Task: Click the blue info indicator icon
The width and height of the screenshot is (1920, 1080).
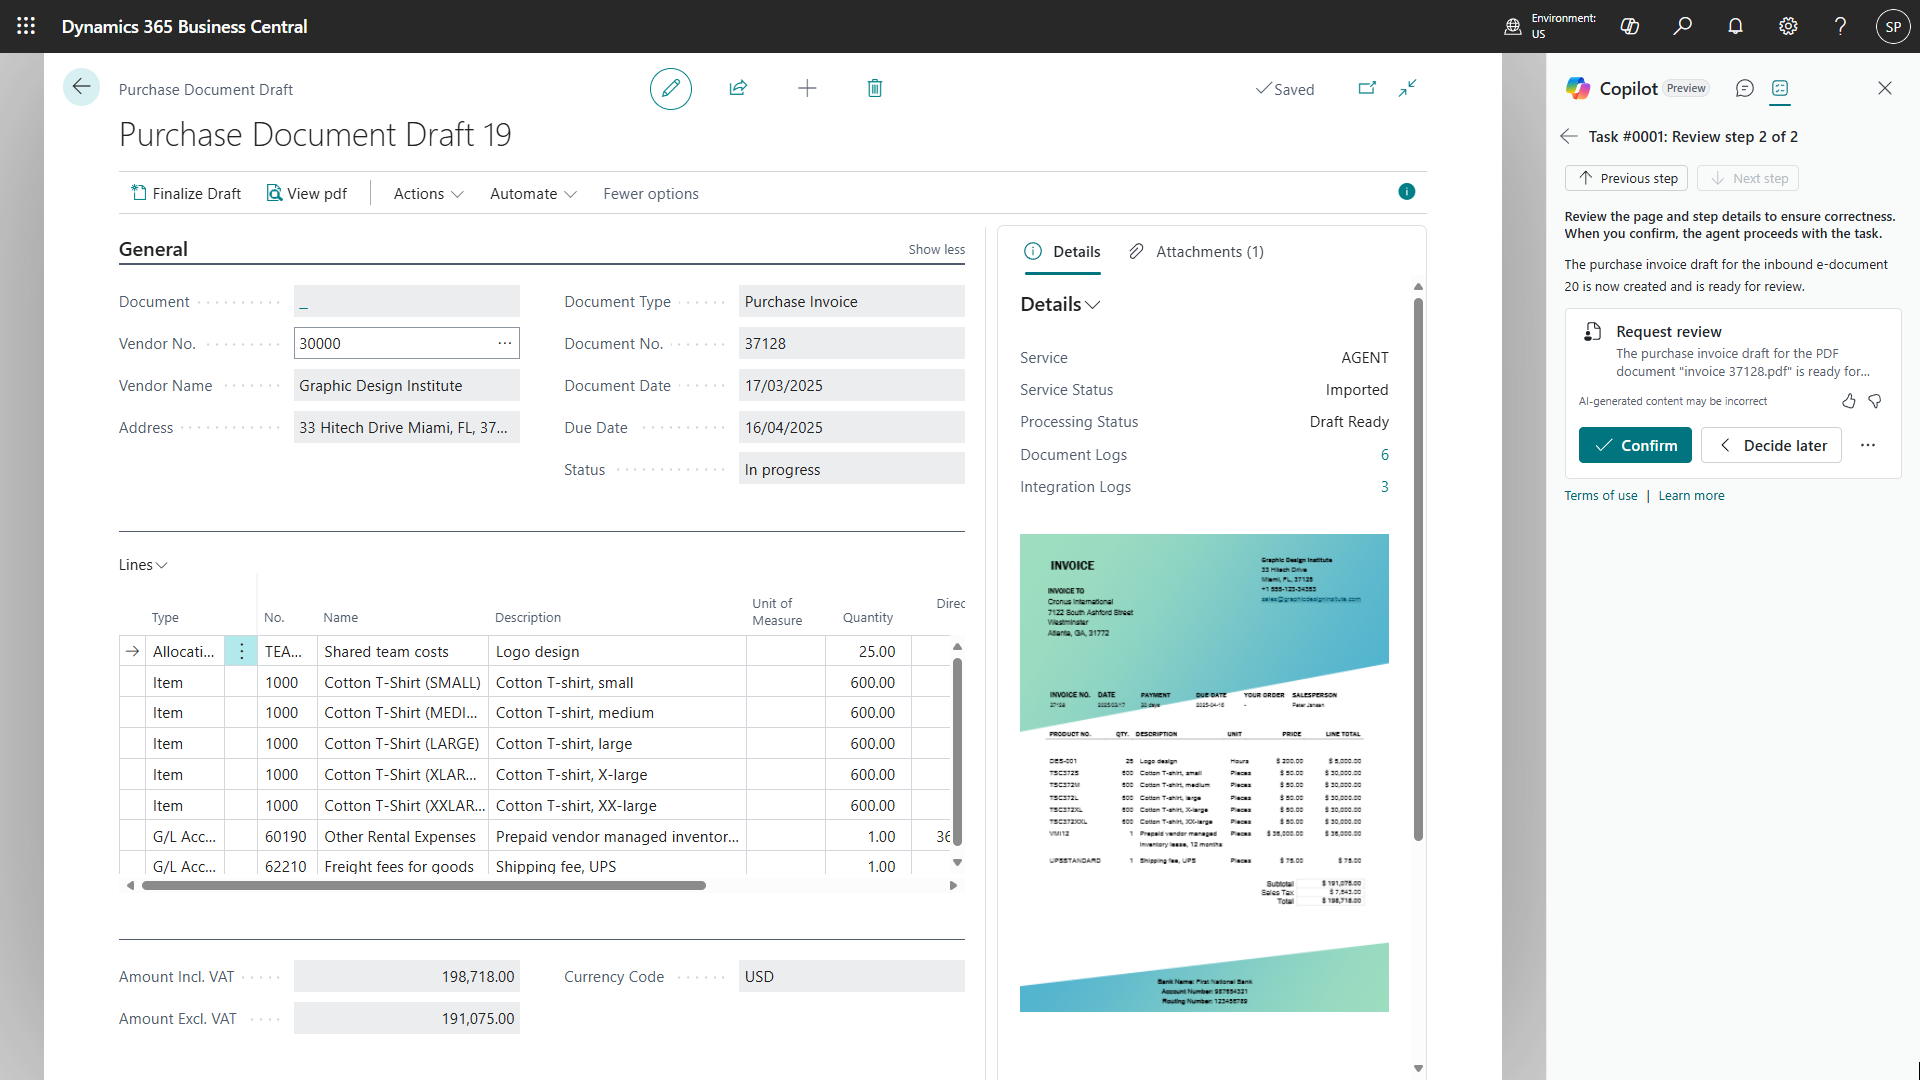Action: click(1407, 192)
